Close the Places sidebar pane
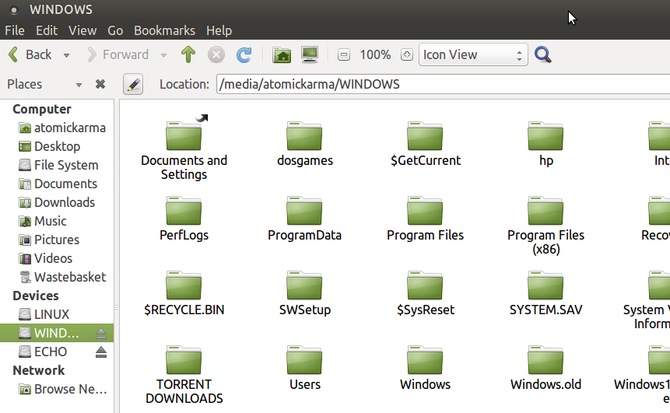Image resolution: width=670 pixels, height=413 pixels. click(x=100, y=84)
